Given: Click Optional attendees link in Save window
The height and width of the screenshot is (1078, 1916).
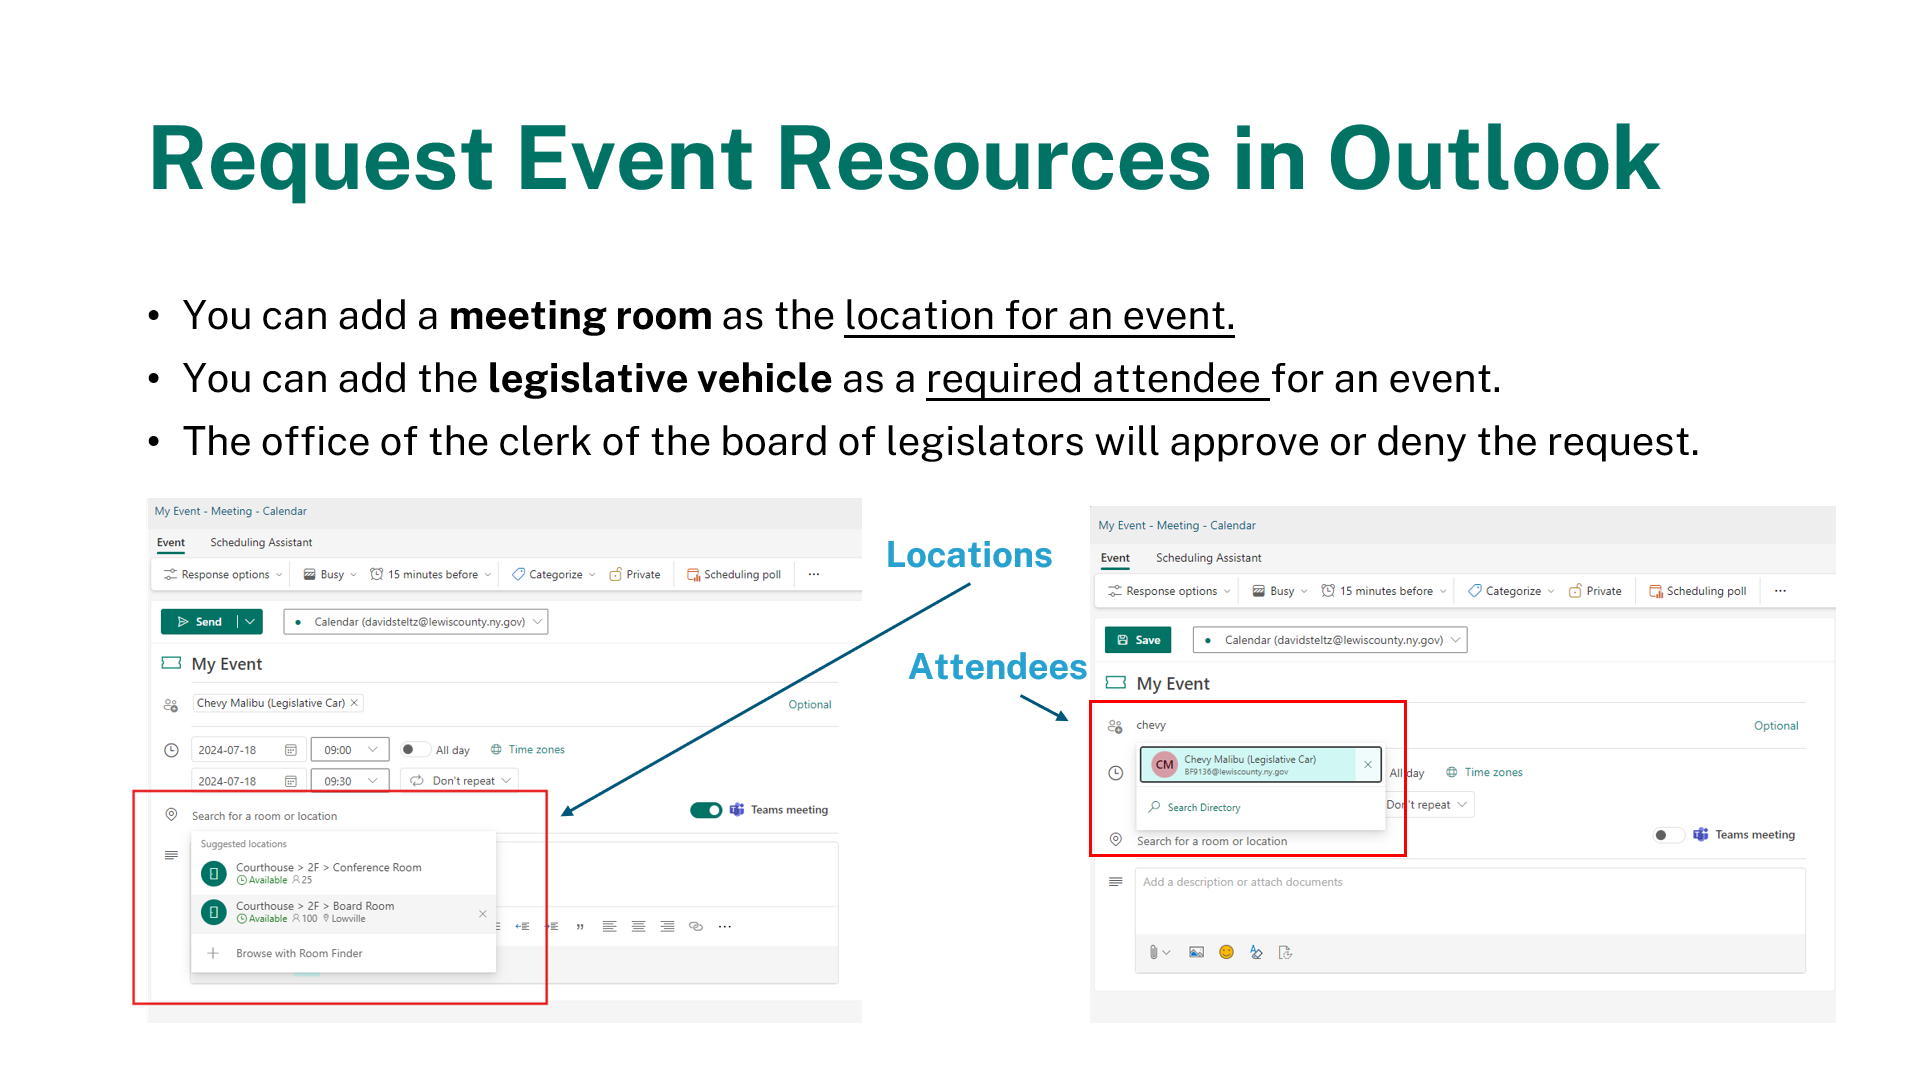Looking at the screenshot, I should click(1775, 726).
